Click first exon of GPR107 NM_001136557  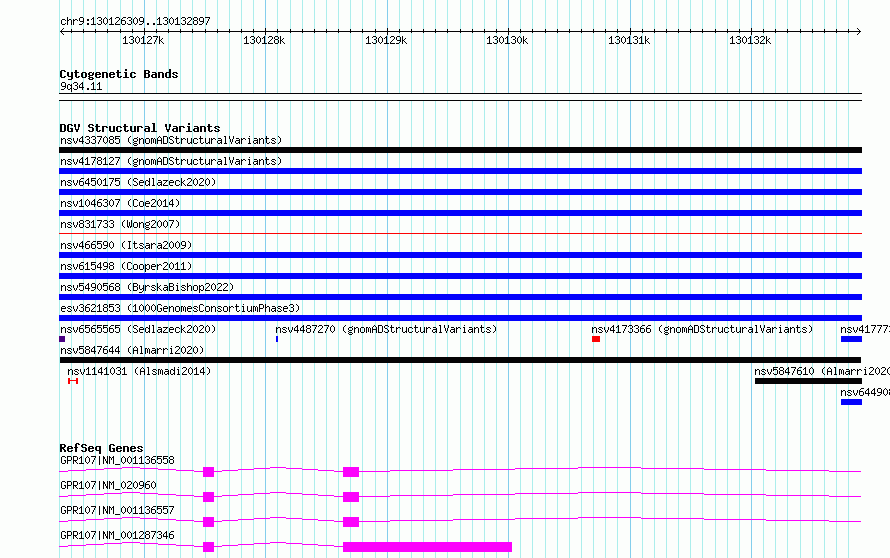(208, 522)
